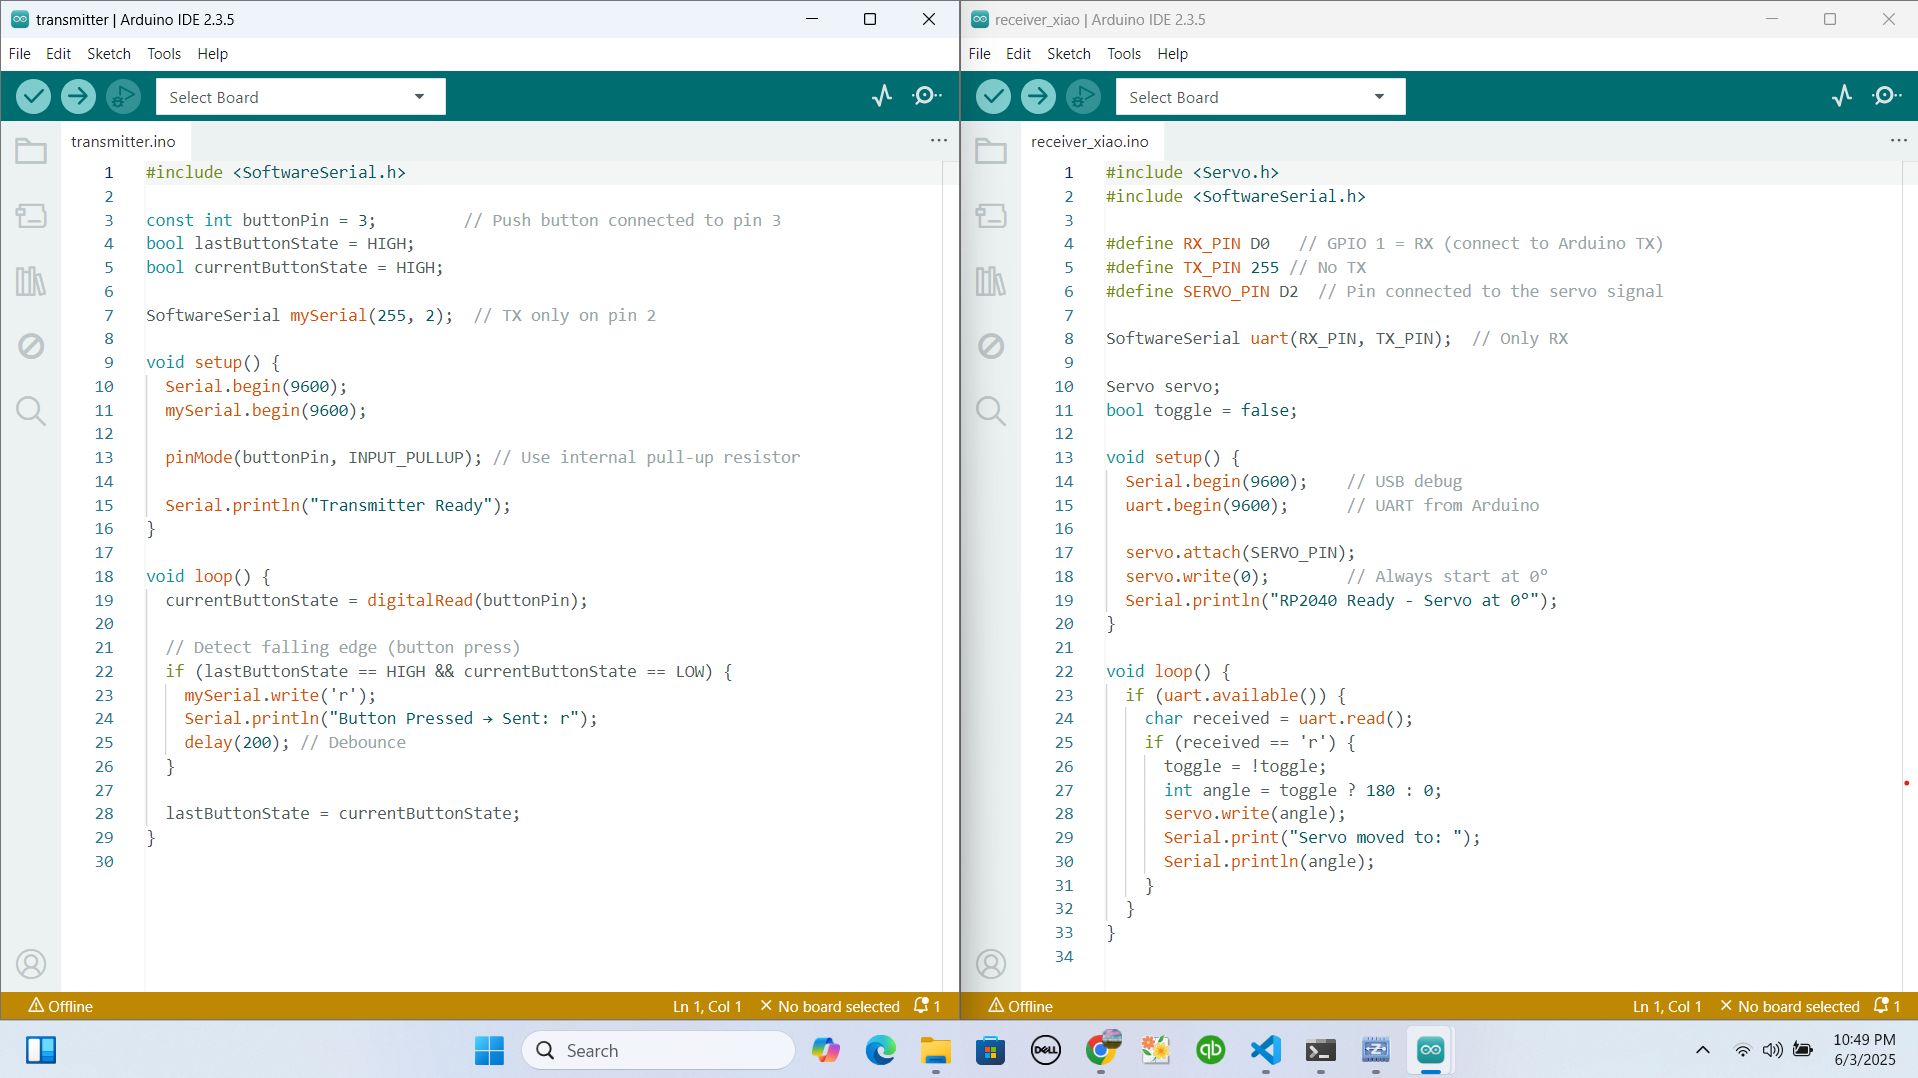The width and height of the screenshot is (1918, 1078).
Task: Click in the taskbar Search box
Action: point(658,1050)
